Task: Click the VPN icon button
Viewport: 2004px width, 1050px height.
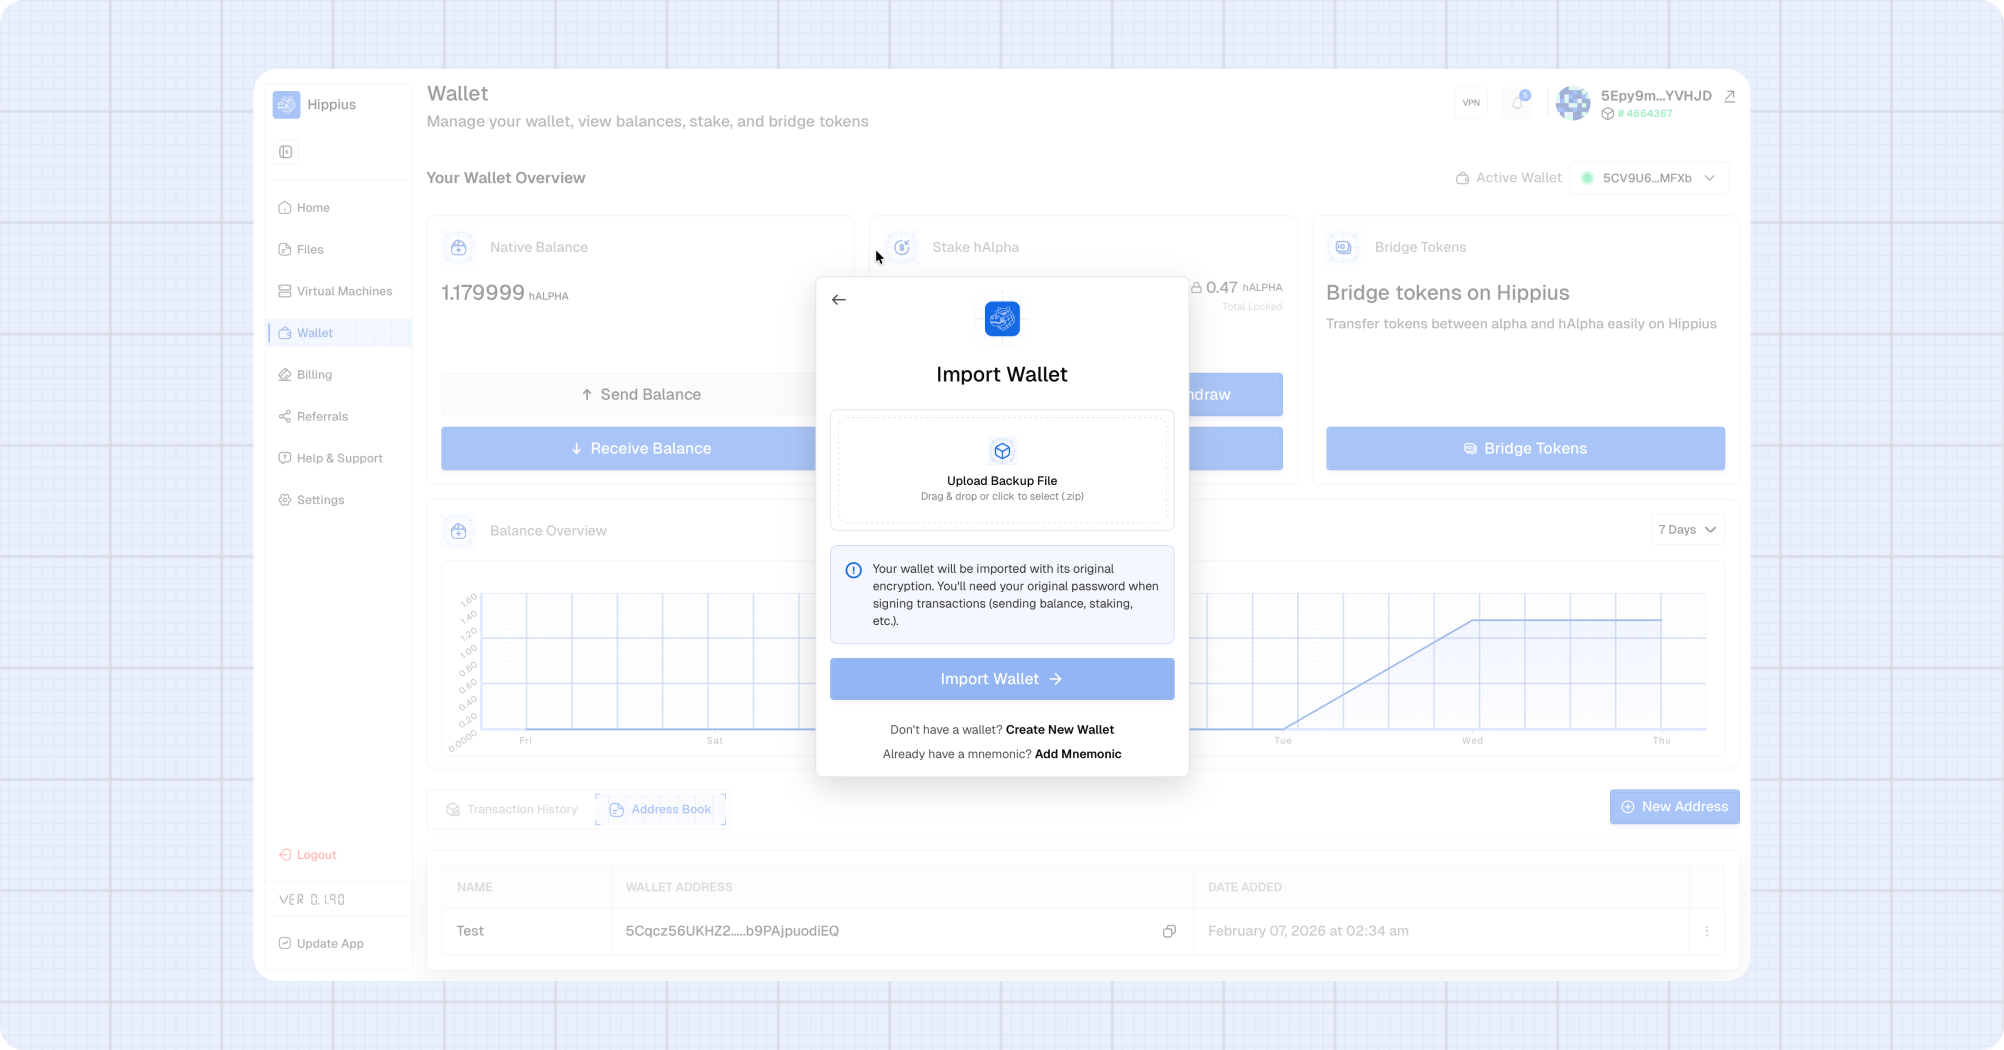Action: coord(1471,103)
